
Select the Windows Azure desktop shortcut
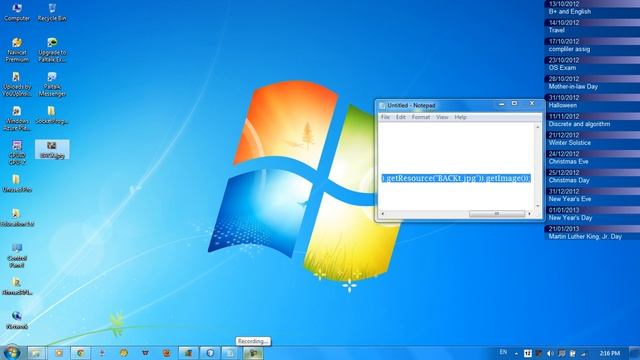pyautogui.click(x=17, y=118)
